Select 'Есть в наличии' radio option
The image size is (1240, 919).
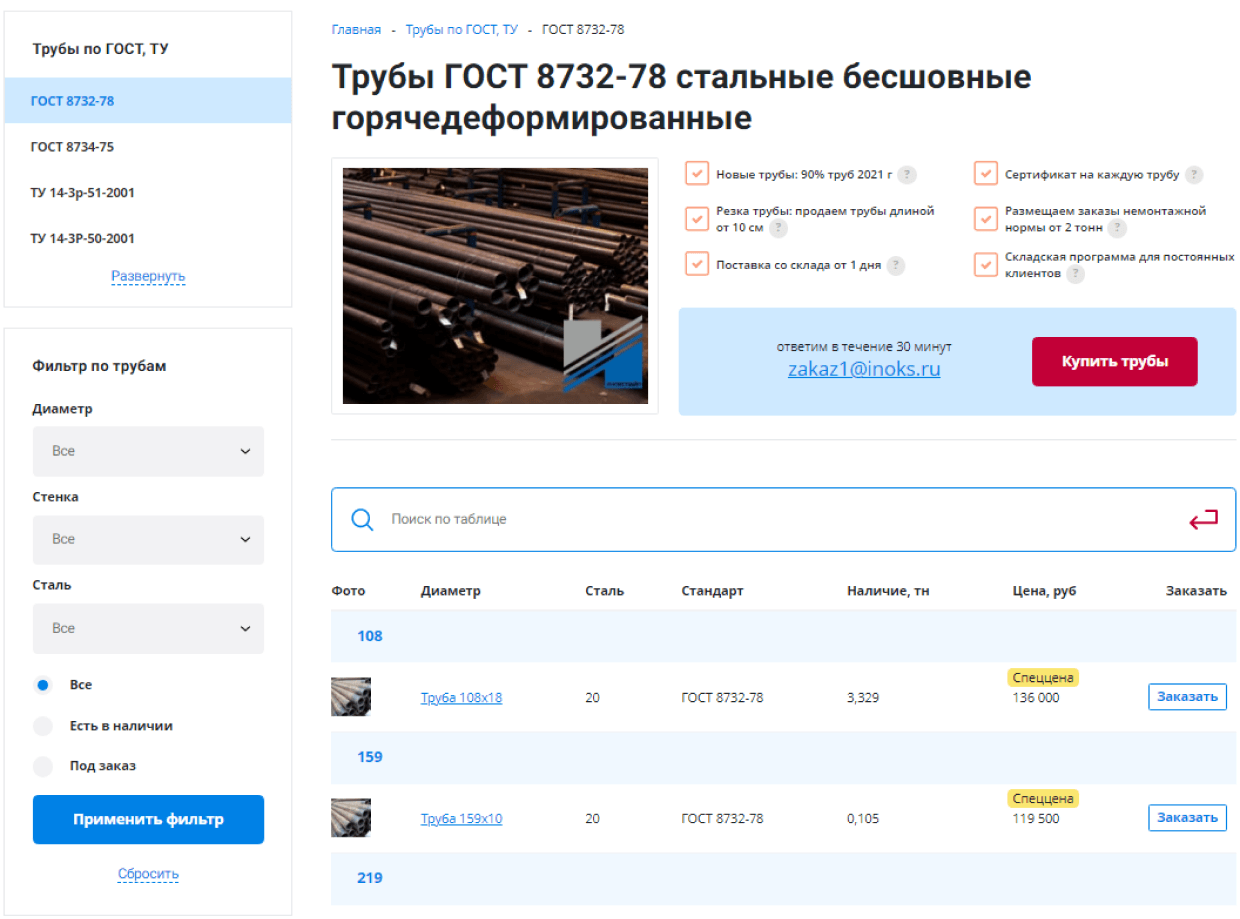(43, 726)
